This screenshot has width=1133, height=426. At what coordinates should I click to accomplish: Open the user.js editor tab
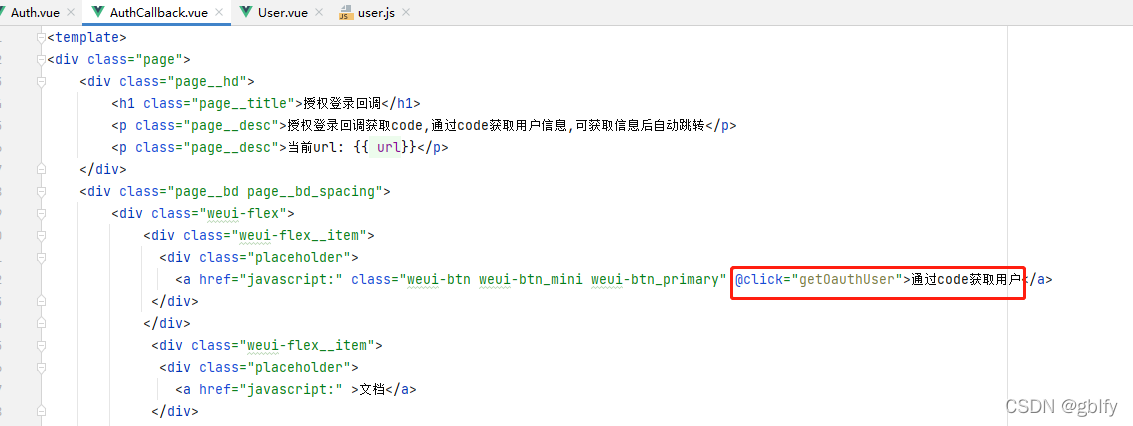376,12
